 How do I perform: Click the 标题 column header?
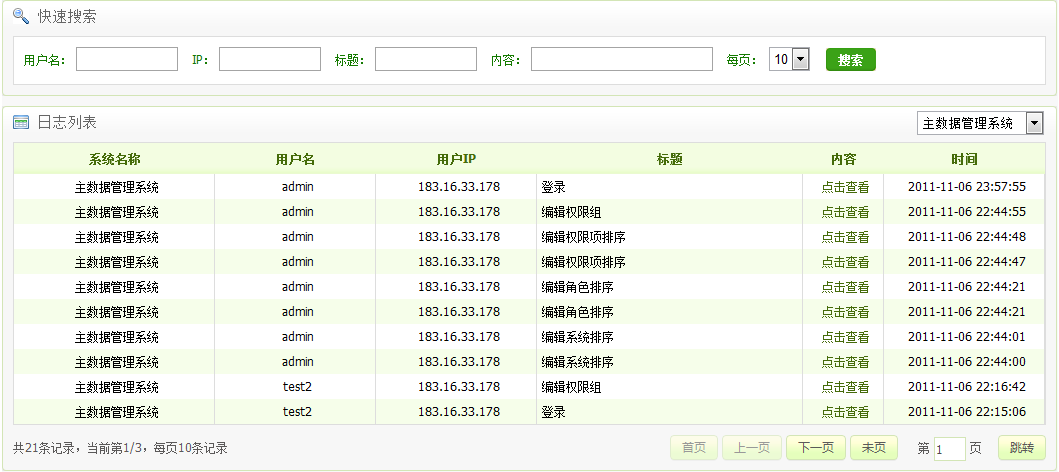point(669,159)
